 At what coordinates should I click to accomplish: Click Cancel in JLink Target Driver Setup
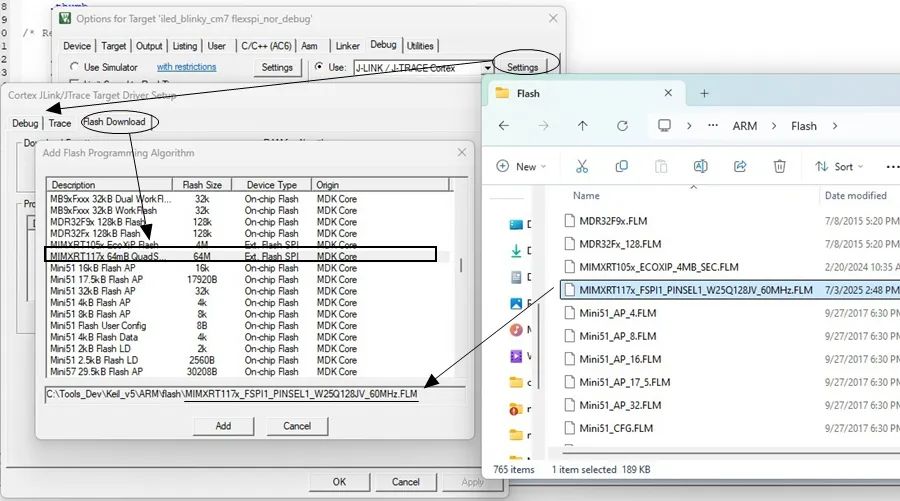point(405,482)
